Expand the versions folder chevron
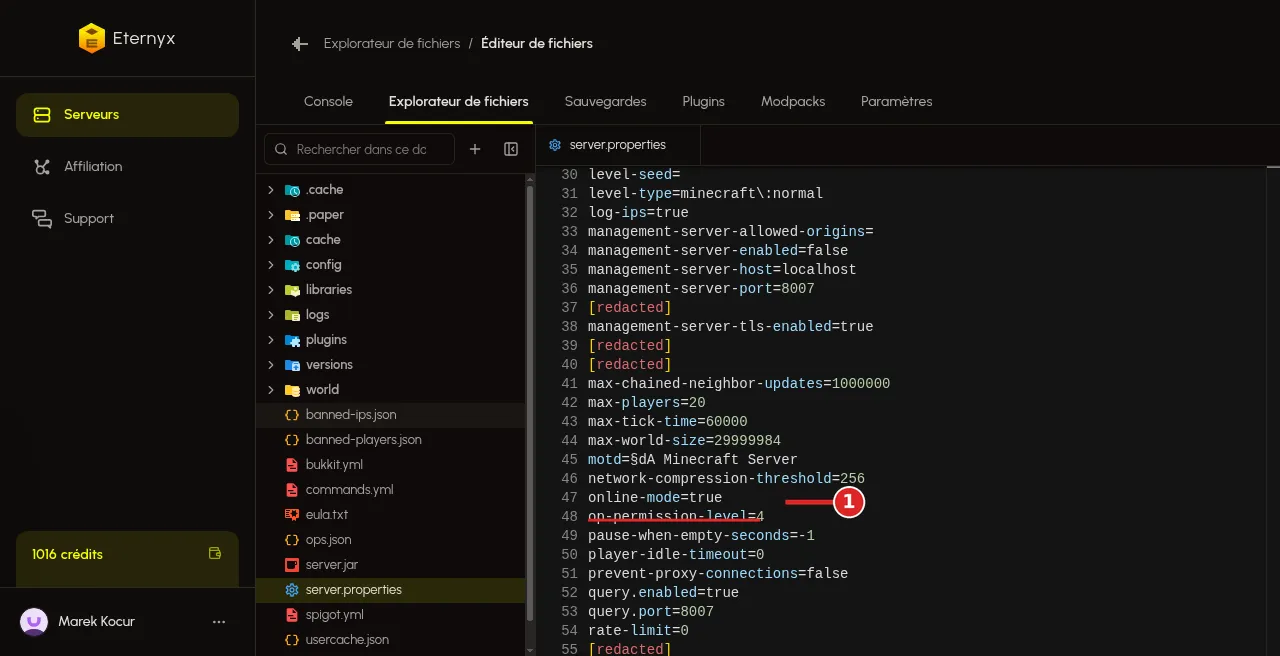The image size is (1280, 656). 270,365
